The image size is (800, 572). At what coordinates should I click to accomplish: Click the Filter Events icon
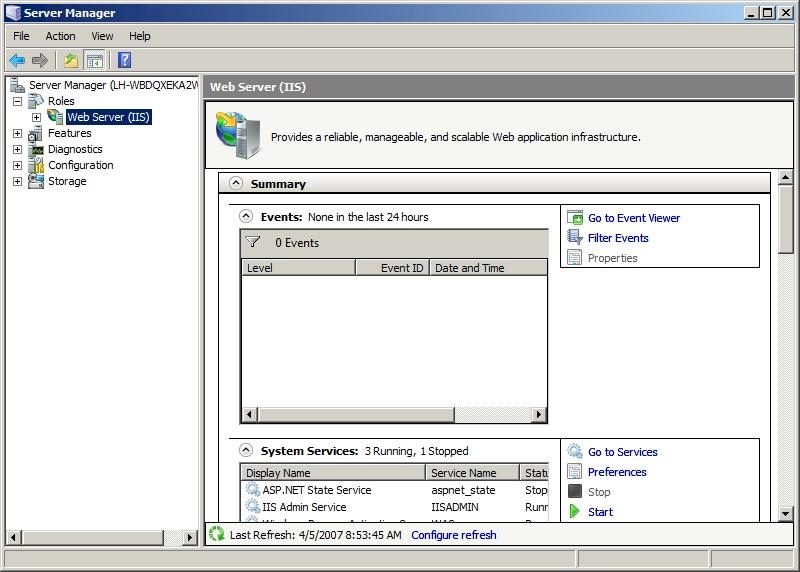point(575,238)
